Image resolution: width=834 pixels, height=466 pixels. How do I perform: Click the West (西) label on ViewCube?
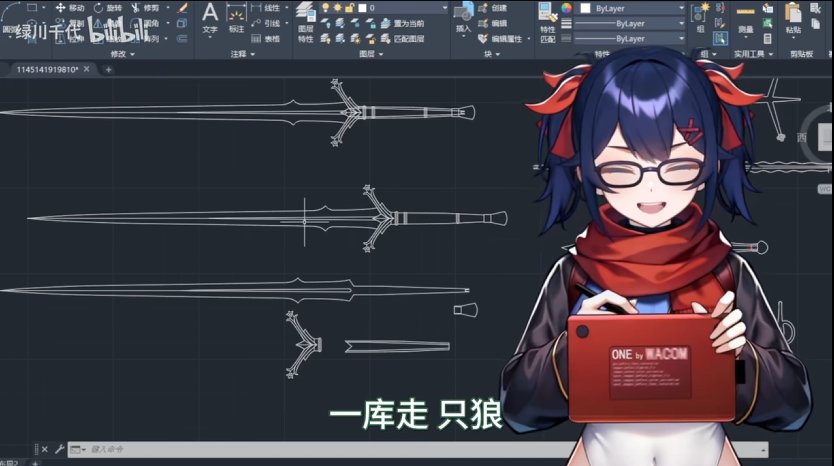802,138
